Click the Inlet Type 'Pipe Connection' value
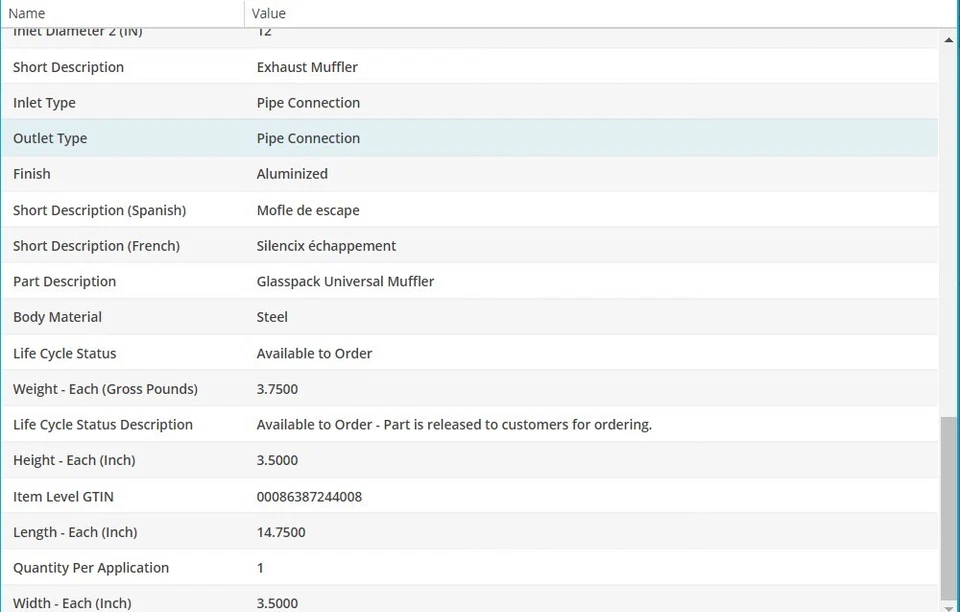 tap(308, 103)
